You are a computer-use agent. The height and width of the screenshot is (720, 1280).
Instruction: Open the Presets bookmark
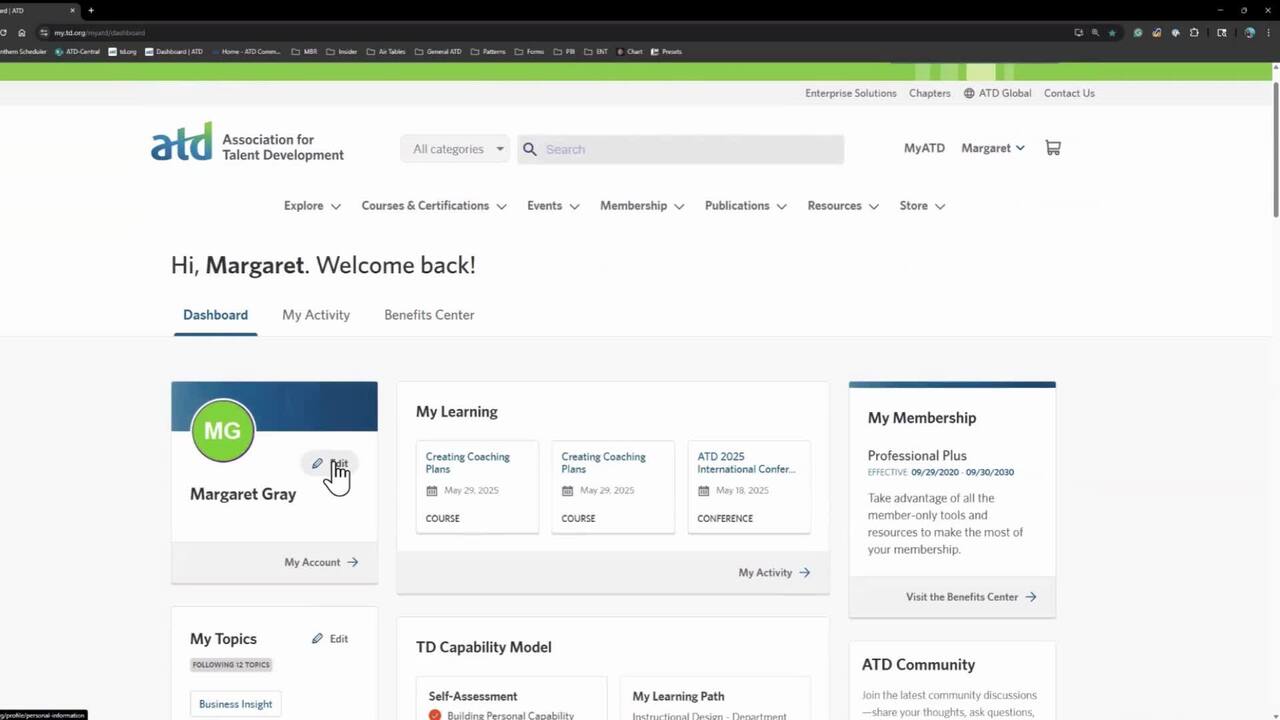[x=666, y=51]
